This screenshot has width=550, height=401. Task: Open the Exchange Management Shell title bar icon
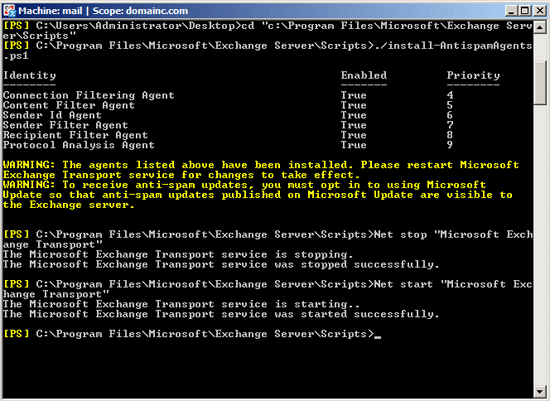9,11
